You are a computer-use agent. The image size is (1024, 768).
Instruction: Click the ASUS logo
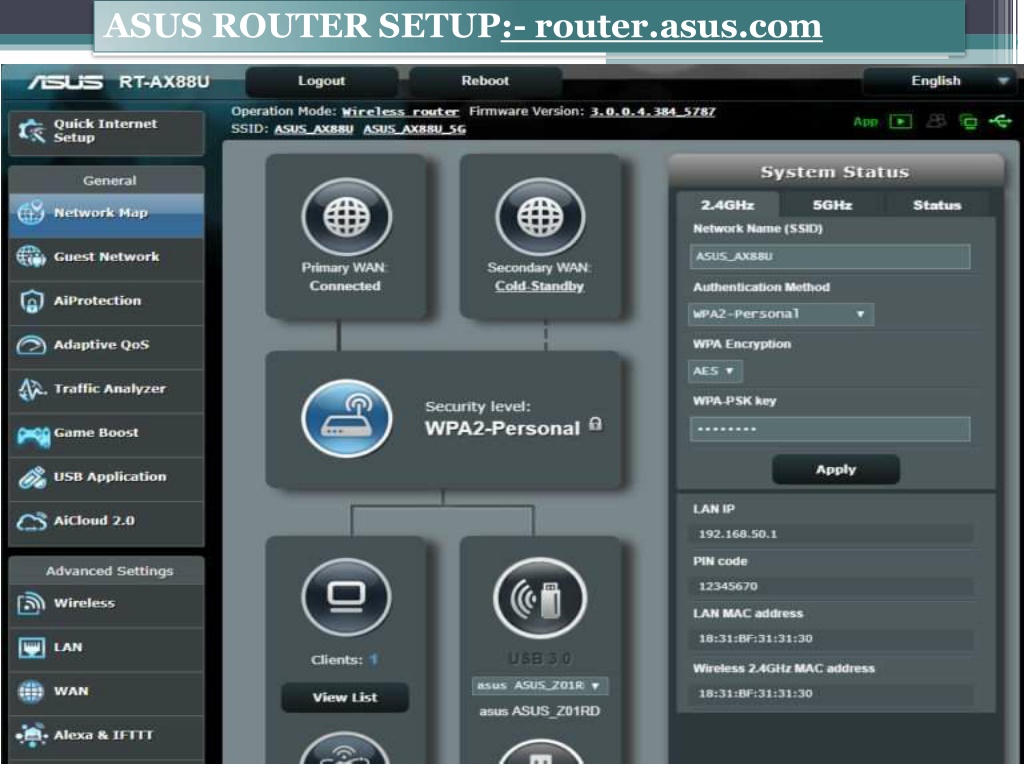pyautogui.click(x=65, y=82)
